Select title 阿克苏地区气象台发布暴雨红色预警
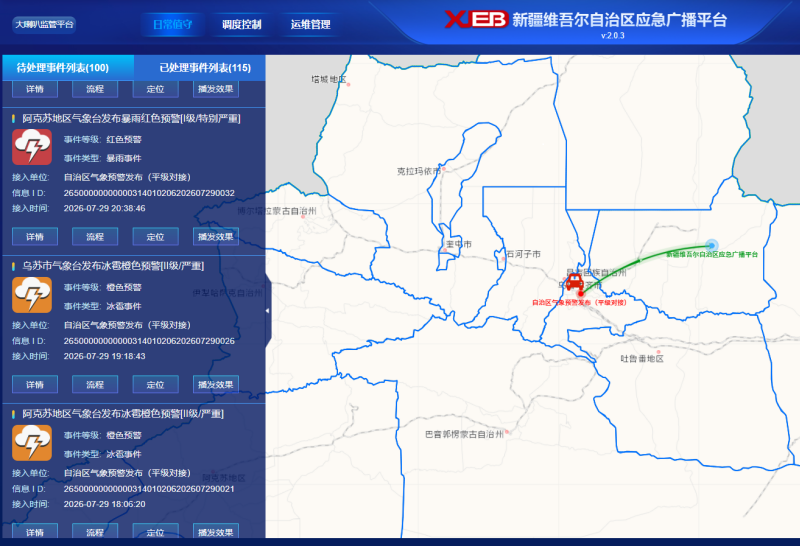The height and width of the screenshot is (546, 800). click(131, 118)
